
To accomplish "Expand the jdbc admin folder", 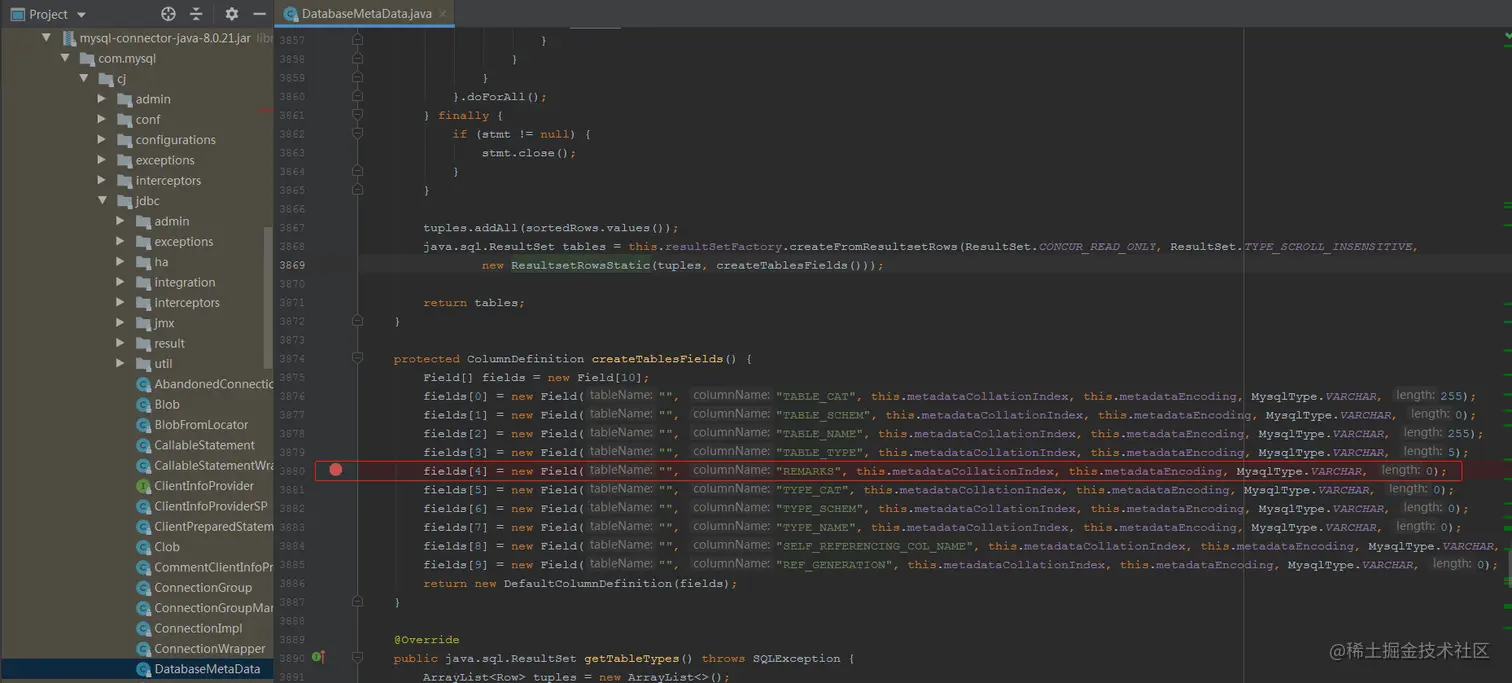I will coord(121,221).
